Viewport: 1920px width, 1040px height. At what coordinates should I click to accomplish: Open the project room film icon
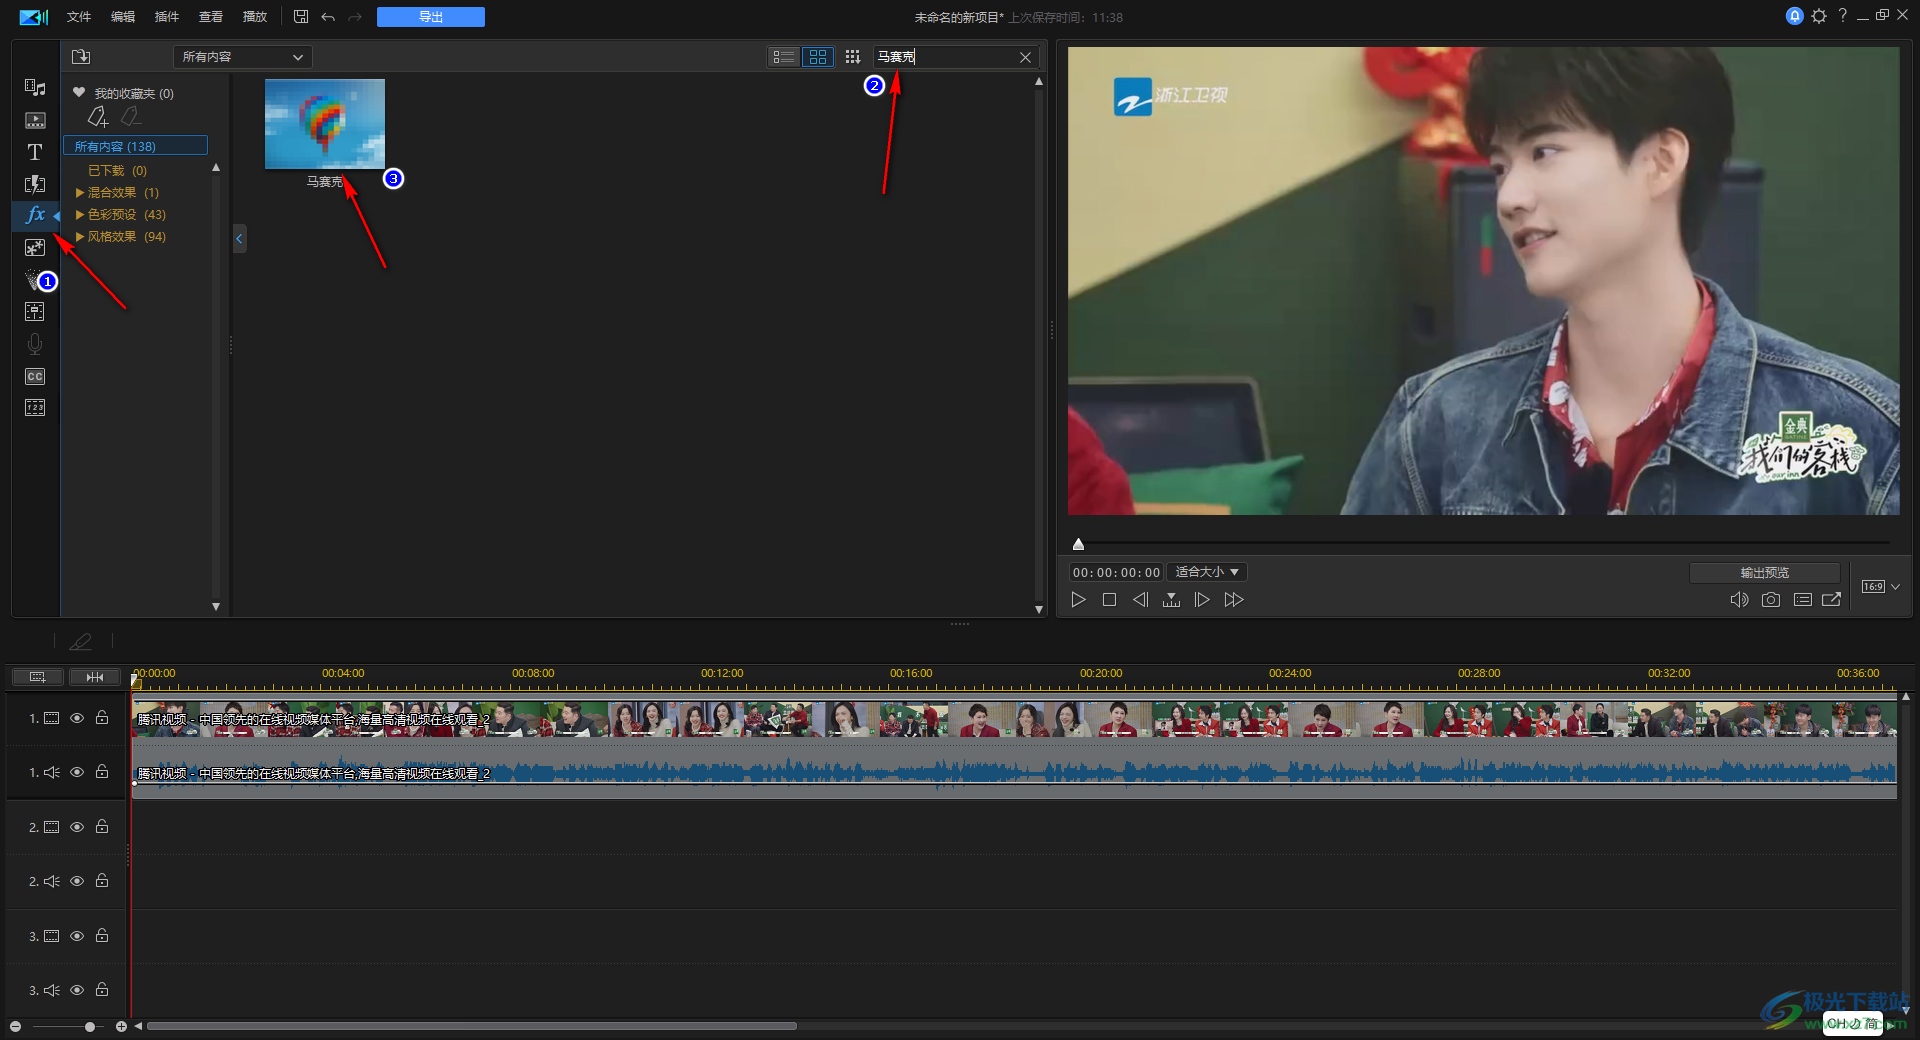[x=35, y=120]
